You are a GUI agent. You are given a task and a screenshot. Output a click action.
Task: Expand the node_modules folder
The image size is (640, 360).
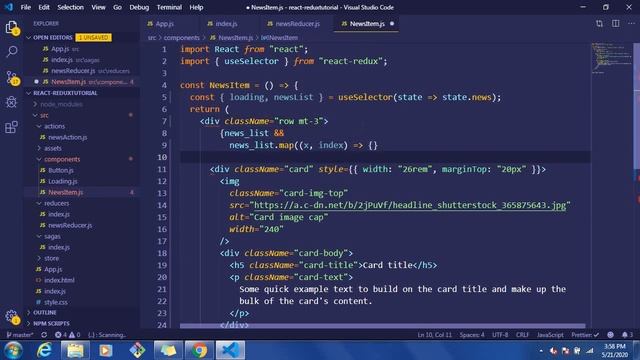click(x=61, y=104)
